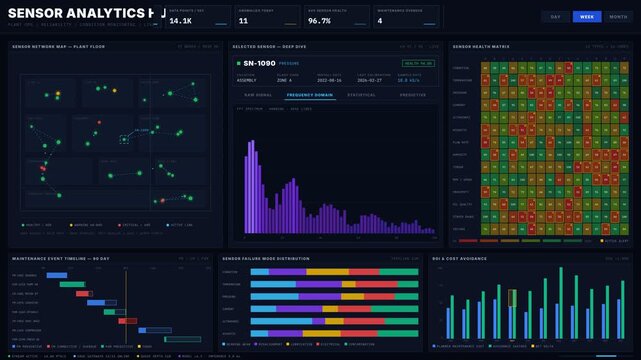Toggle Bearing Wear in the failure mode legend

click(237, 344)
